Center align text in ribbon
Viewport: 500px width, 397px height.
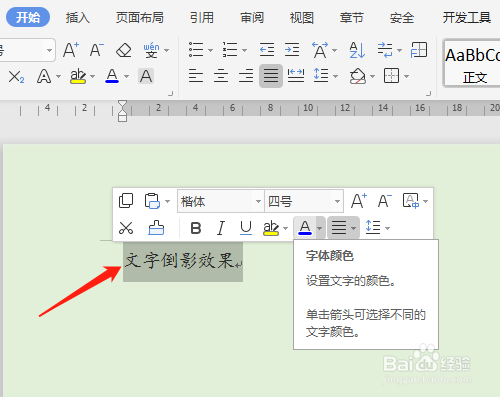click(221, 76)
